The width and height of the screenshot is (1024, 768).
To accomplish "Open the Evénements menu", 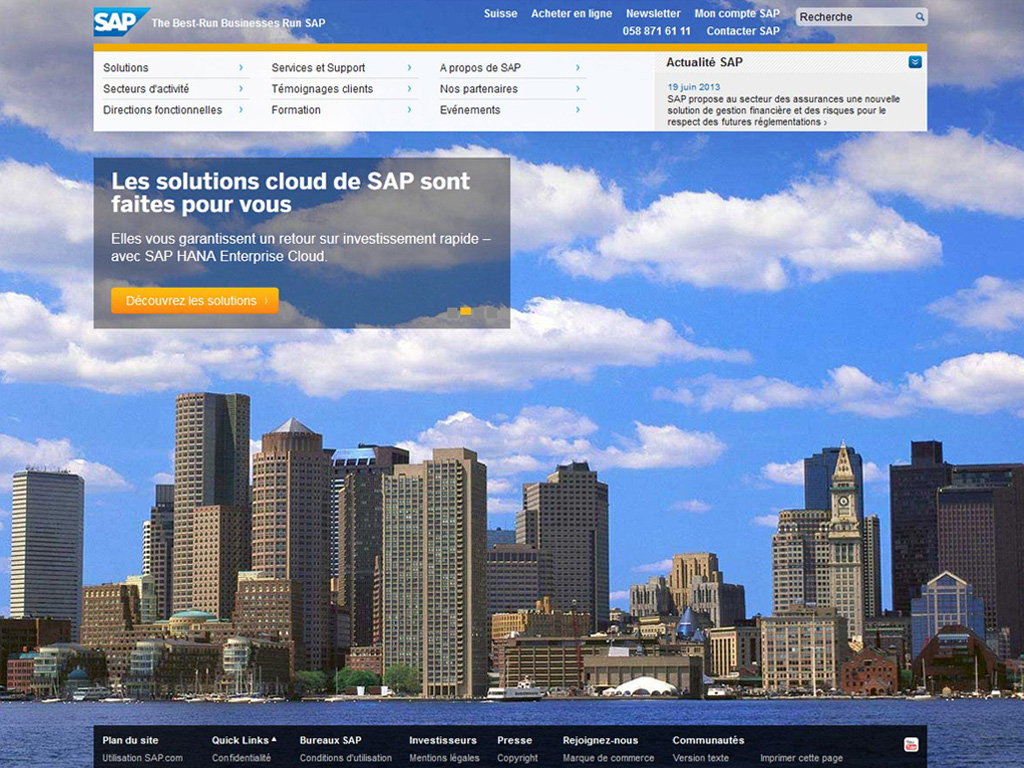I will (x=470, y=110).
